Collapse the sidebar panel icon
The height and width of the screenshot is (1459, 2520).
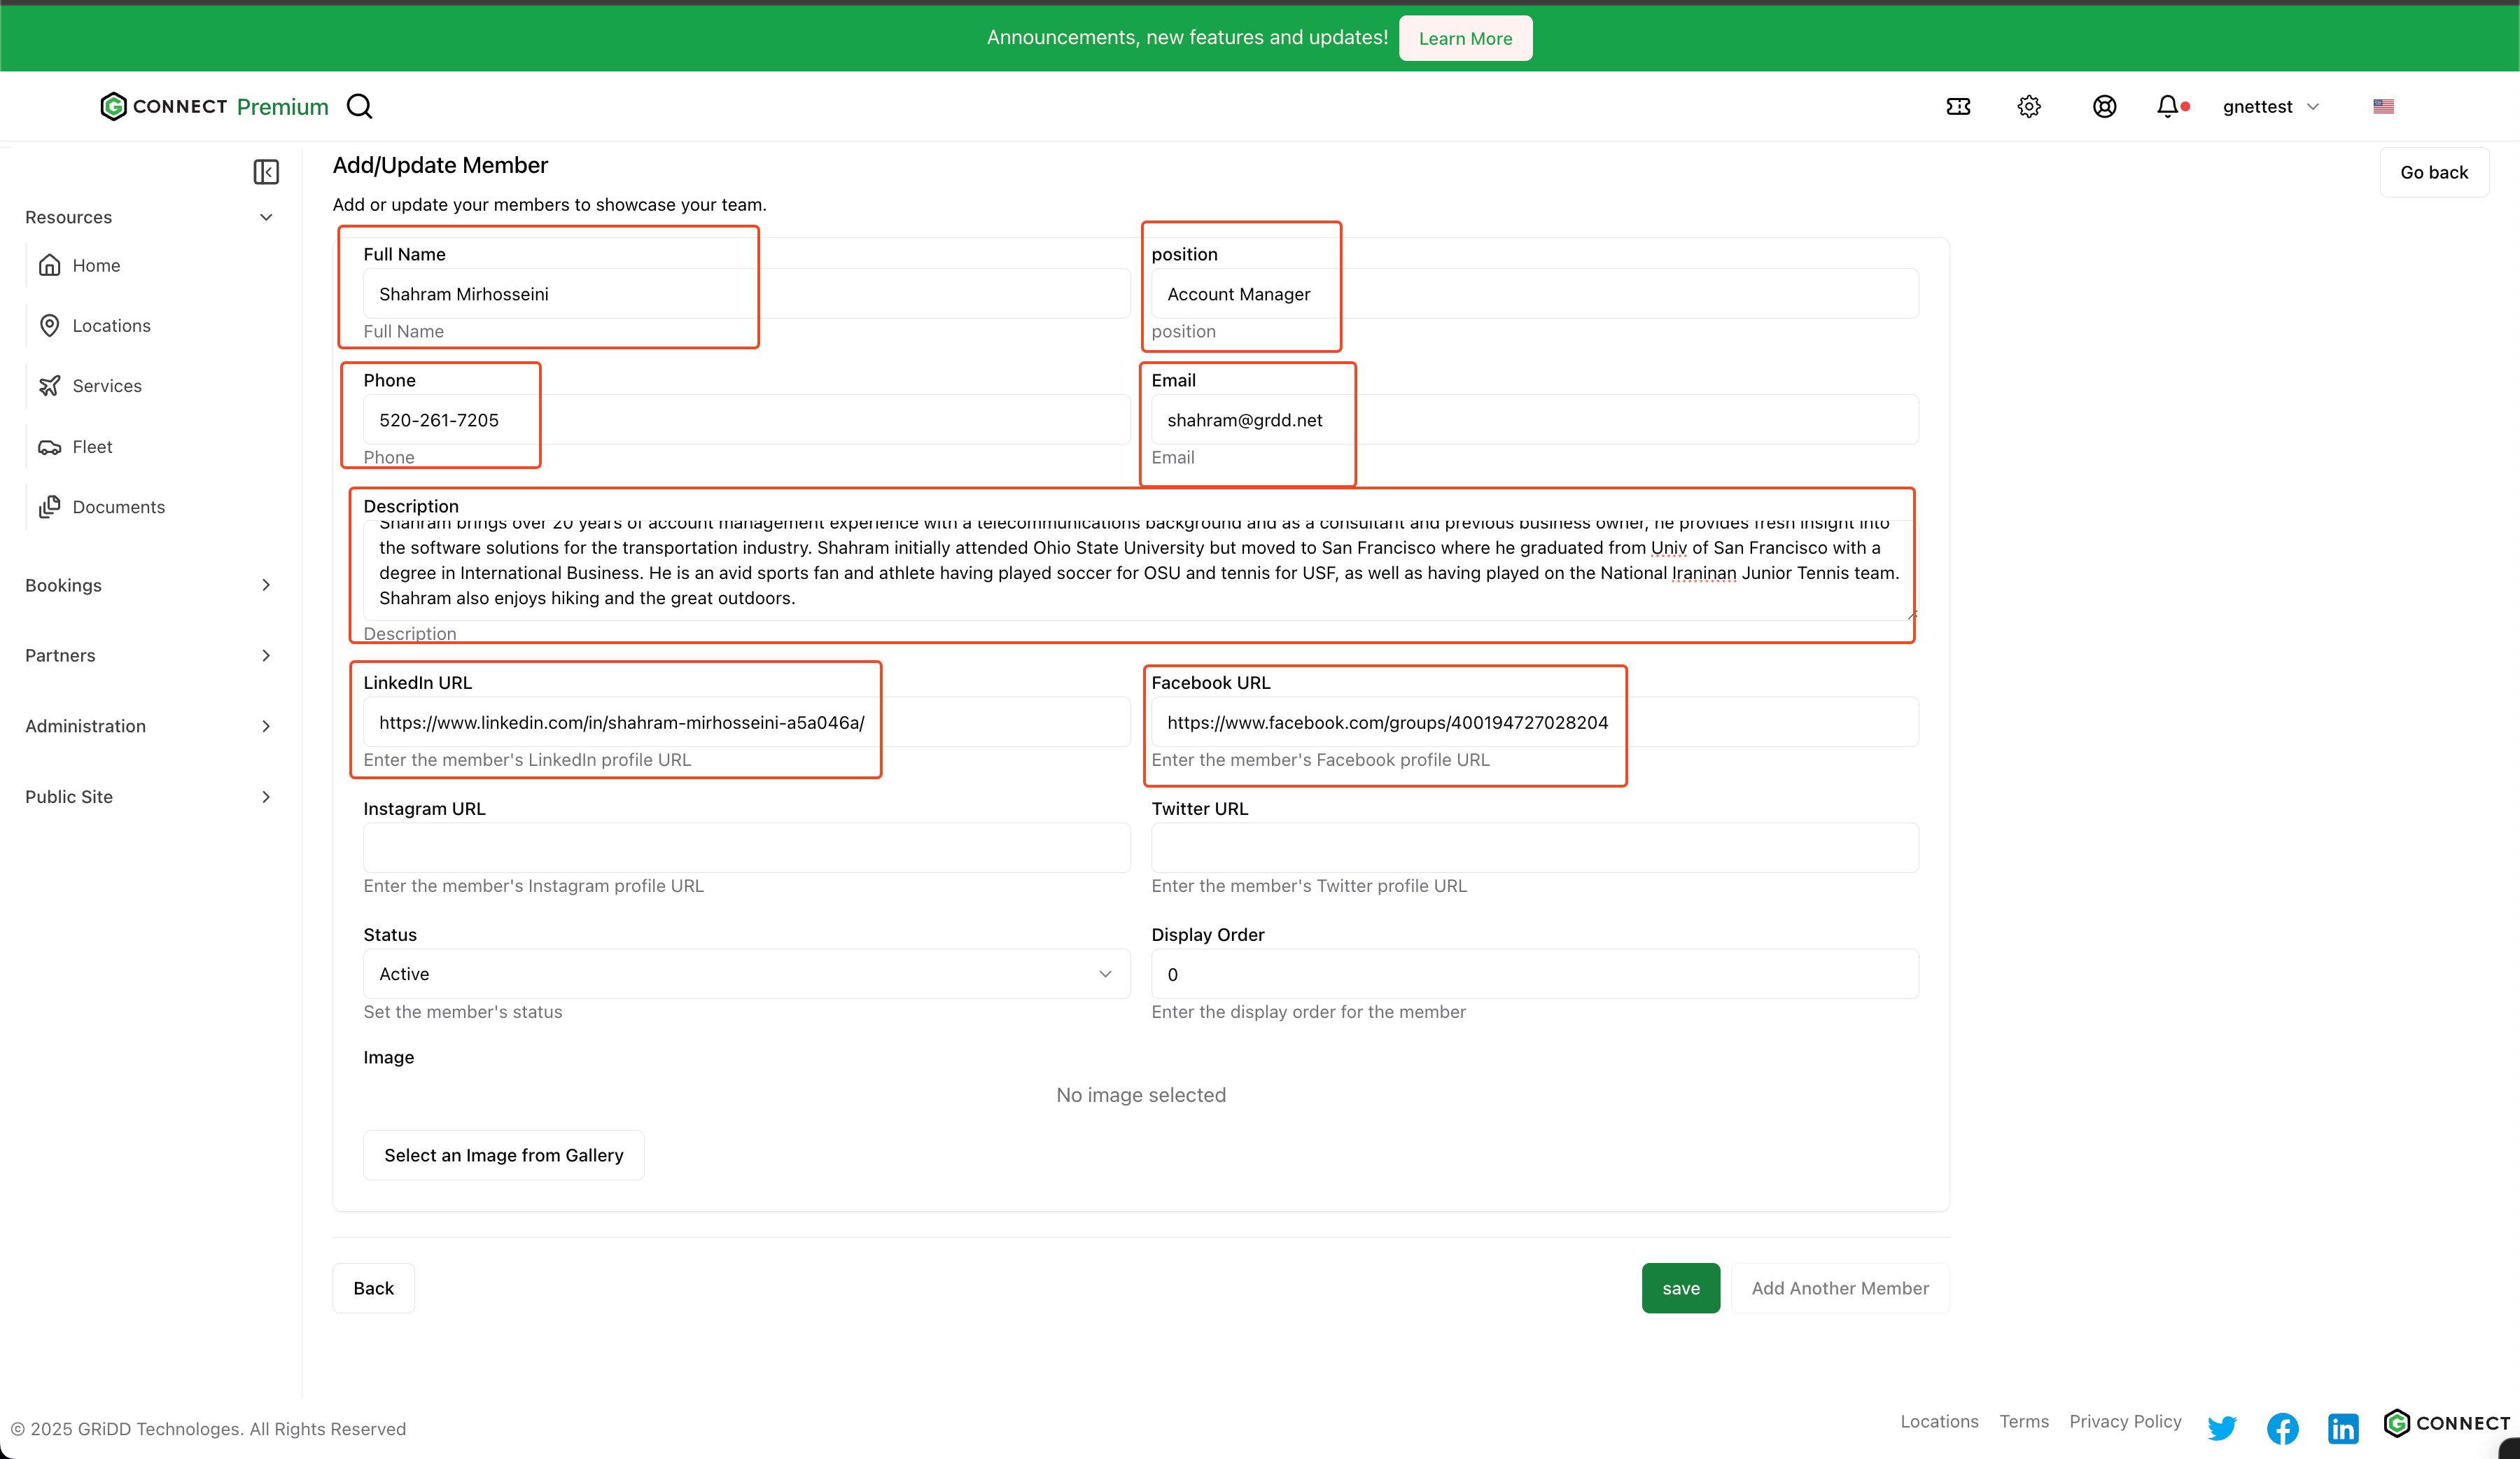(x=266, y=172)
